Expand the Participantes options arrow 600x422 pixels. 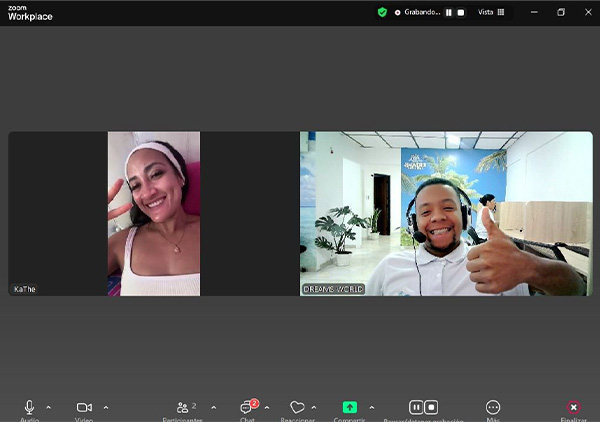click(213, 407)
